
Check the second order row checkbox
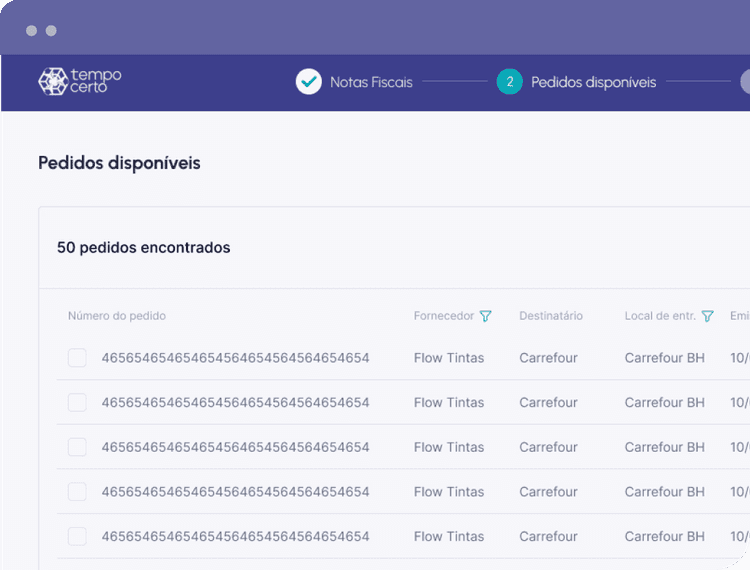click(x=77, y=403)
